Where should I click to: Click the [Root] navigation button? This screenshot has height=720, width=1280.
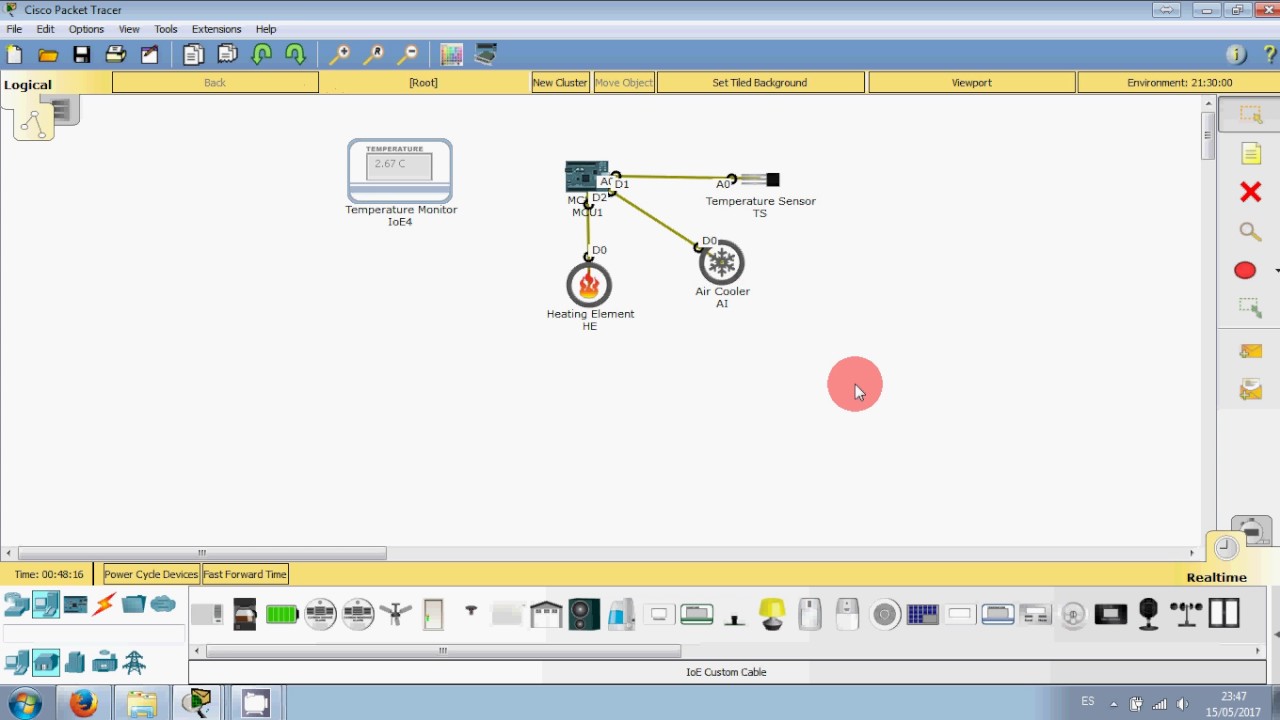[x=423, y=83]
